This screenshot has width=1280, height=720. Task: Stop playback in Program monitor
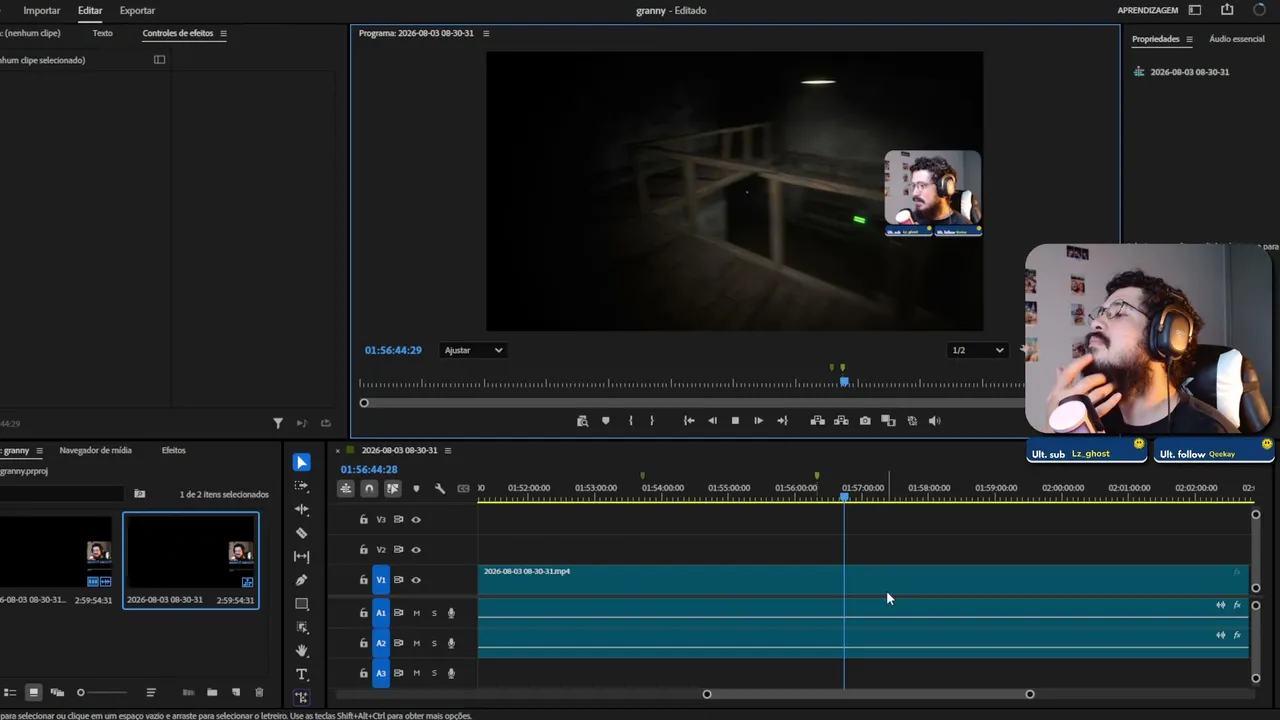pyautogui.click(x=735, y=421)
